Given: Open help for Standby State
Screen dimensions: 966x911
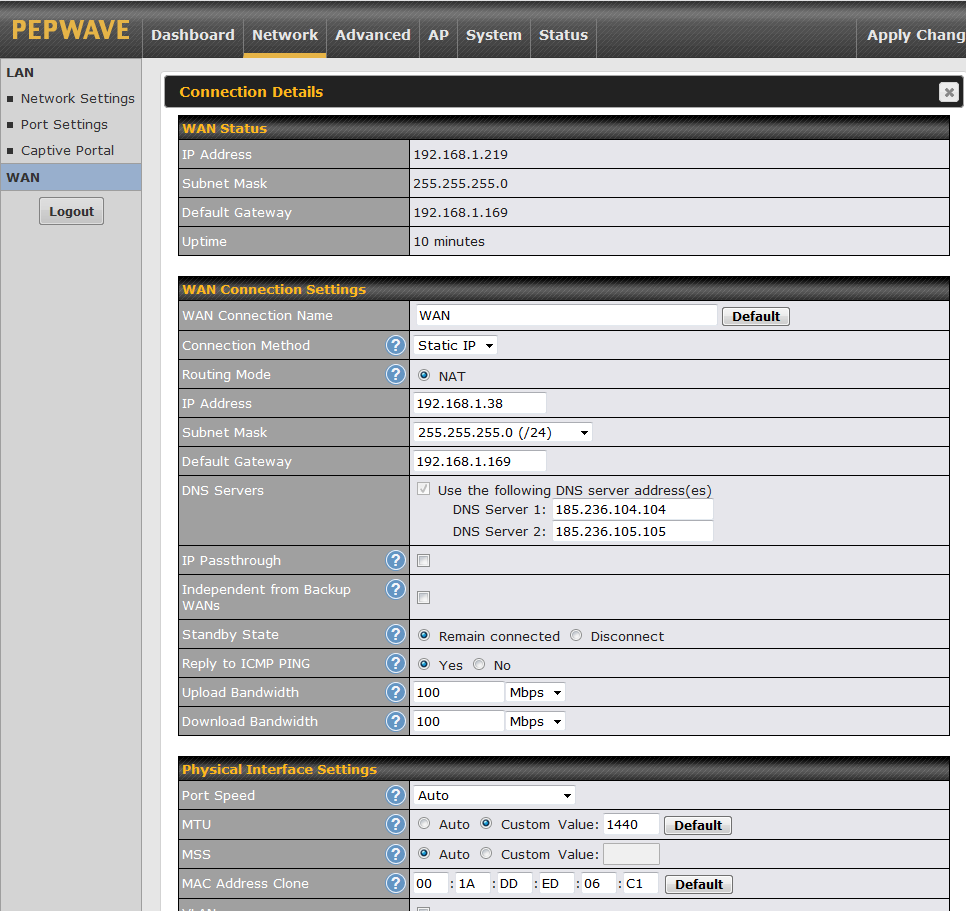Looking at the screenshot, I should click(x=395, y=634).
